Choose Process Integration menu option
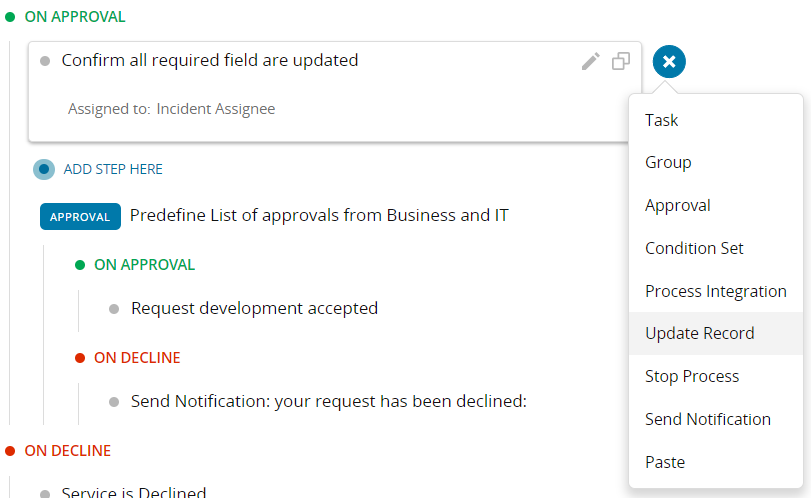The image size is (811, 498). (x=715, y=291)
